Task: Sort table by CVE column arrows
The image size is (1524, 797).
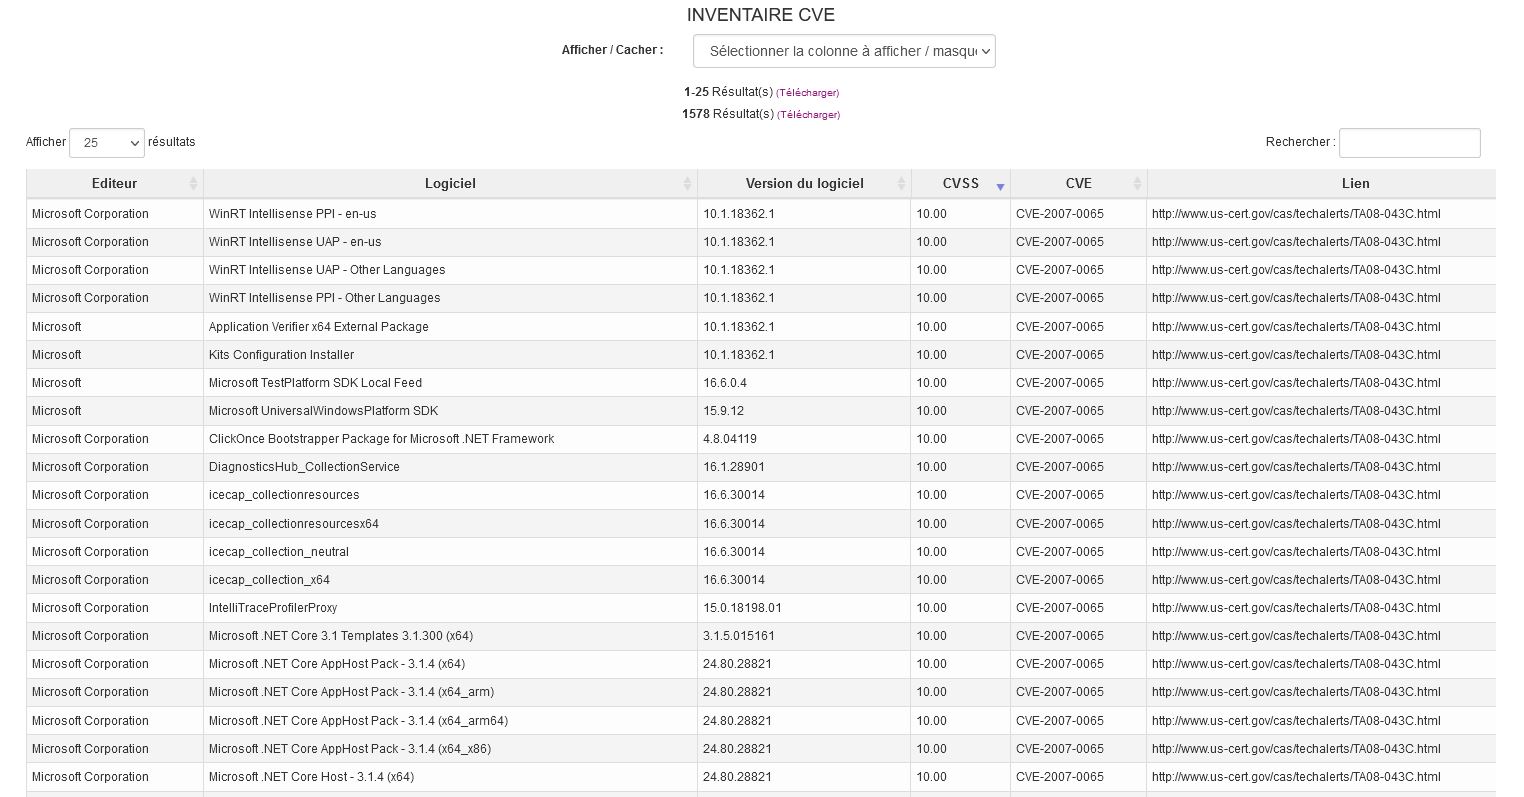Action: tap(1137, 184)
